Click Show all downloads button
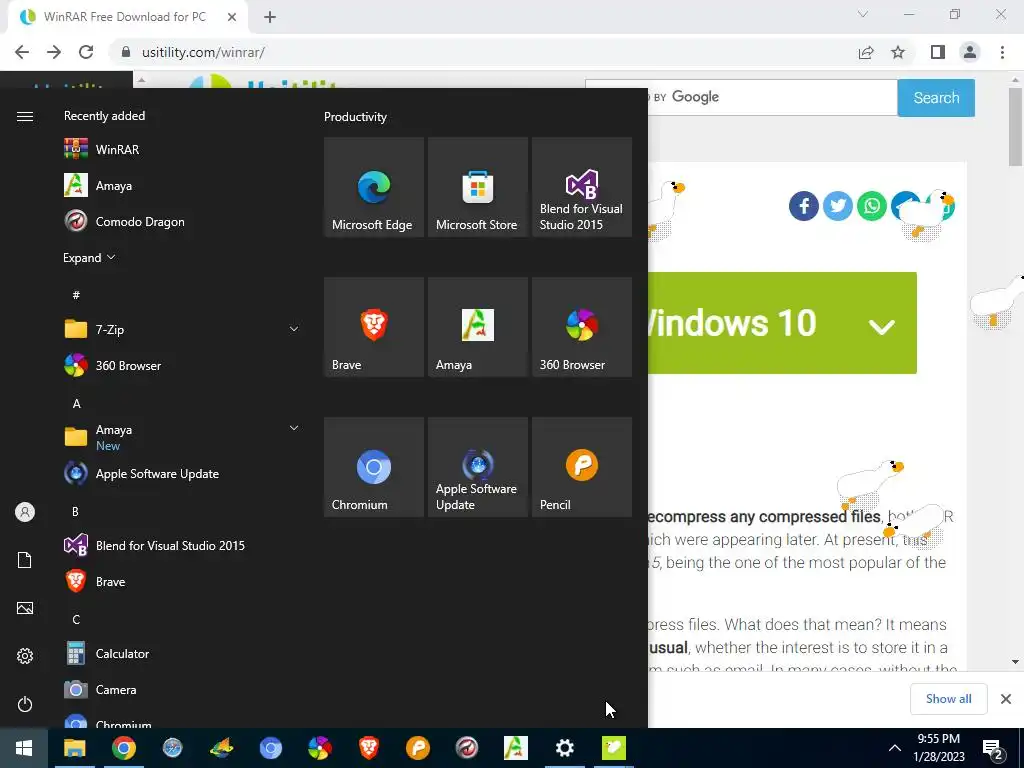This screenshot has width=1024, height=768. 948,699
